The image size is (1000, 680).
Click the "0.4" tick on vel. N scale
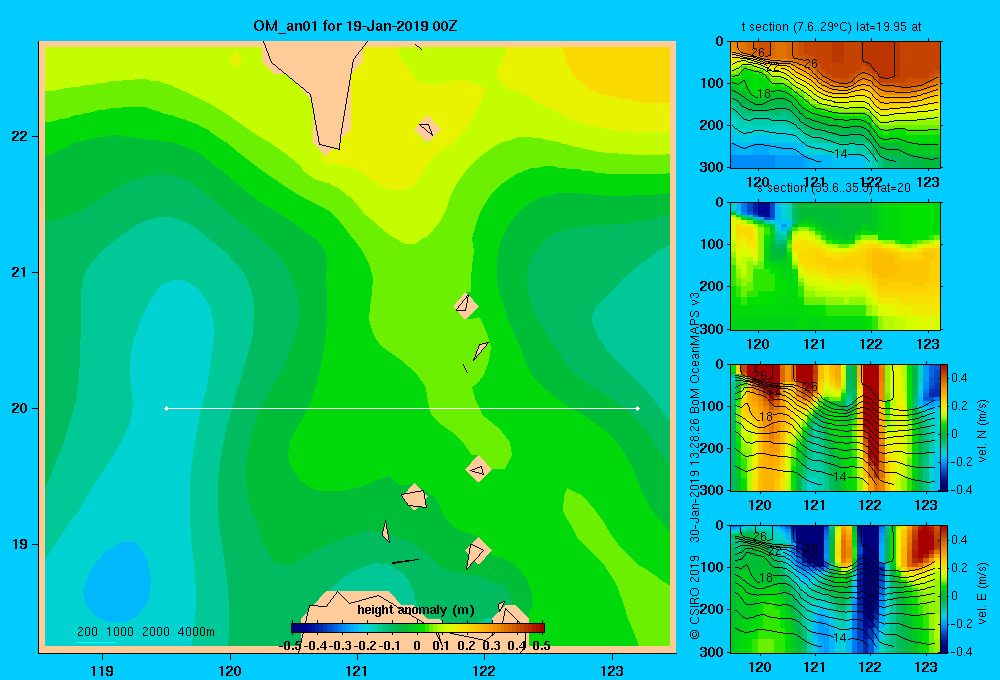pyautogui.click(x=959, y=378)
